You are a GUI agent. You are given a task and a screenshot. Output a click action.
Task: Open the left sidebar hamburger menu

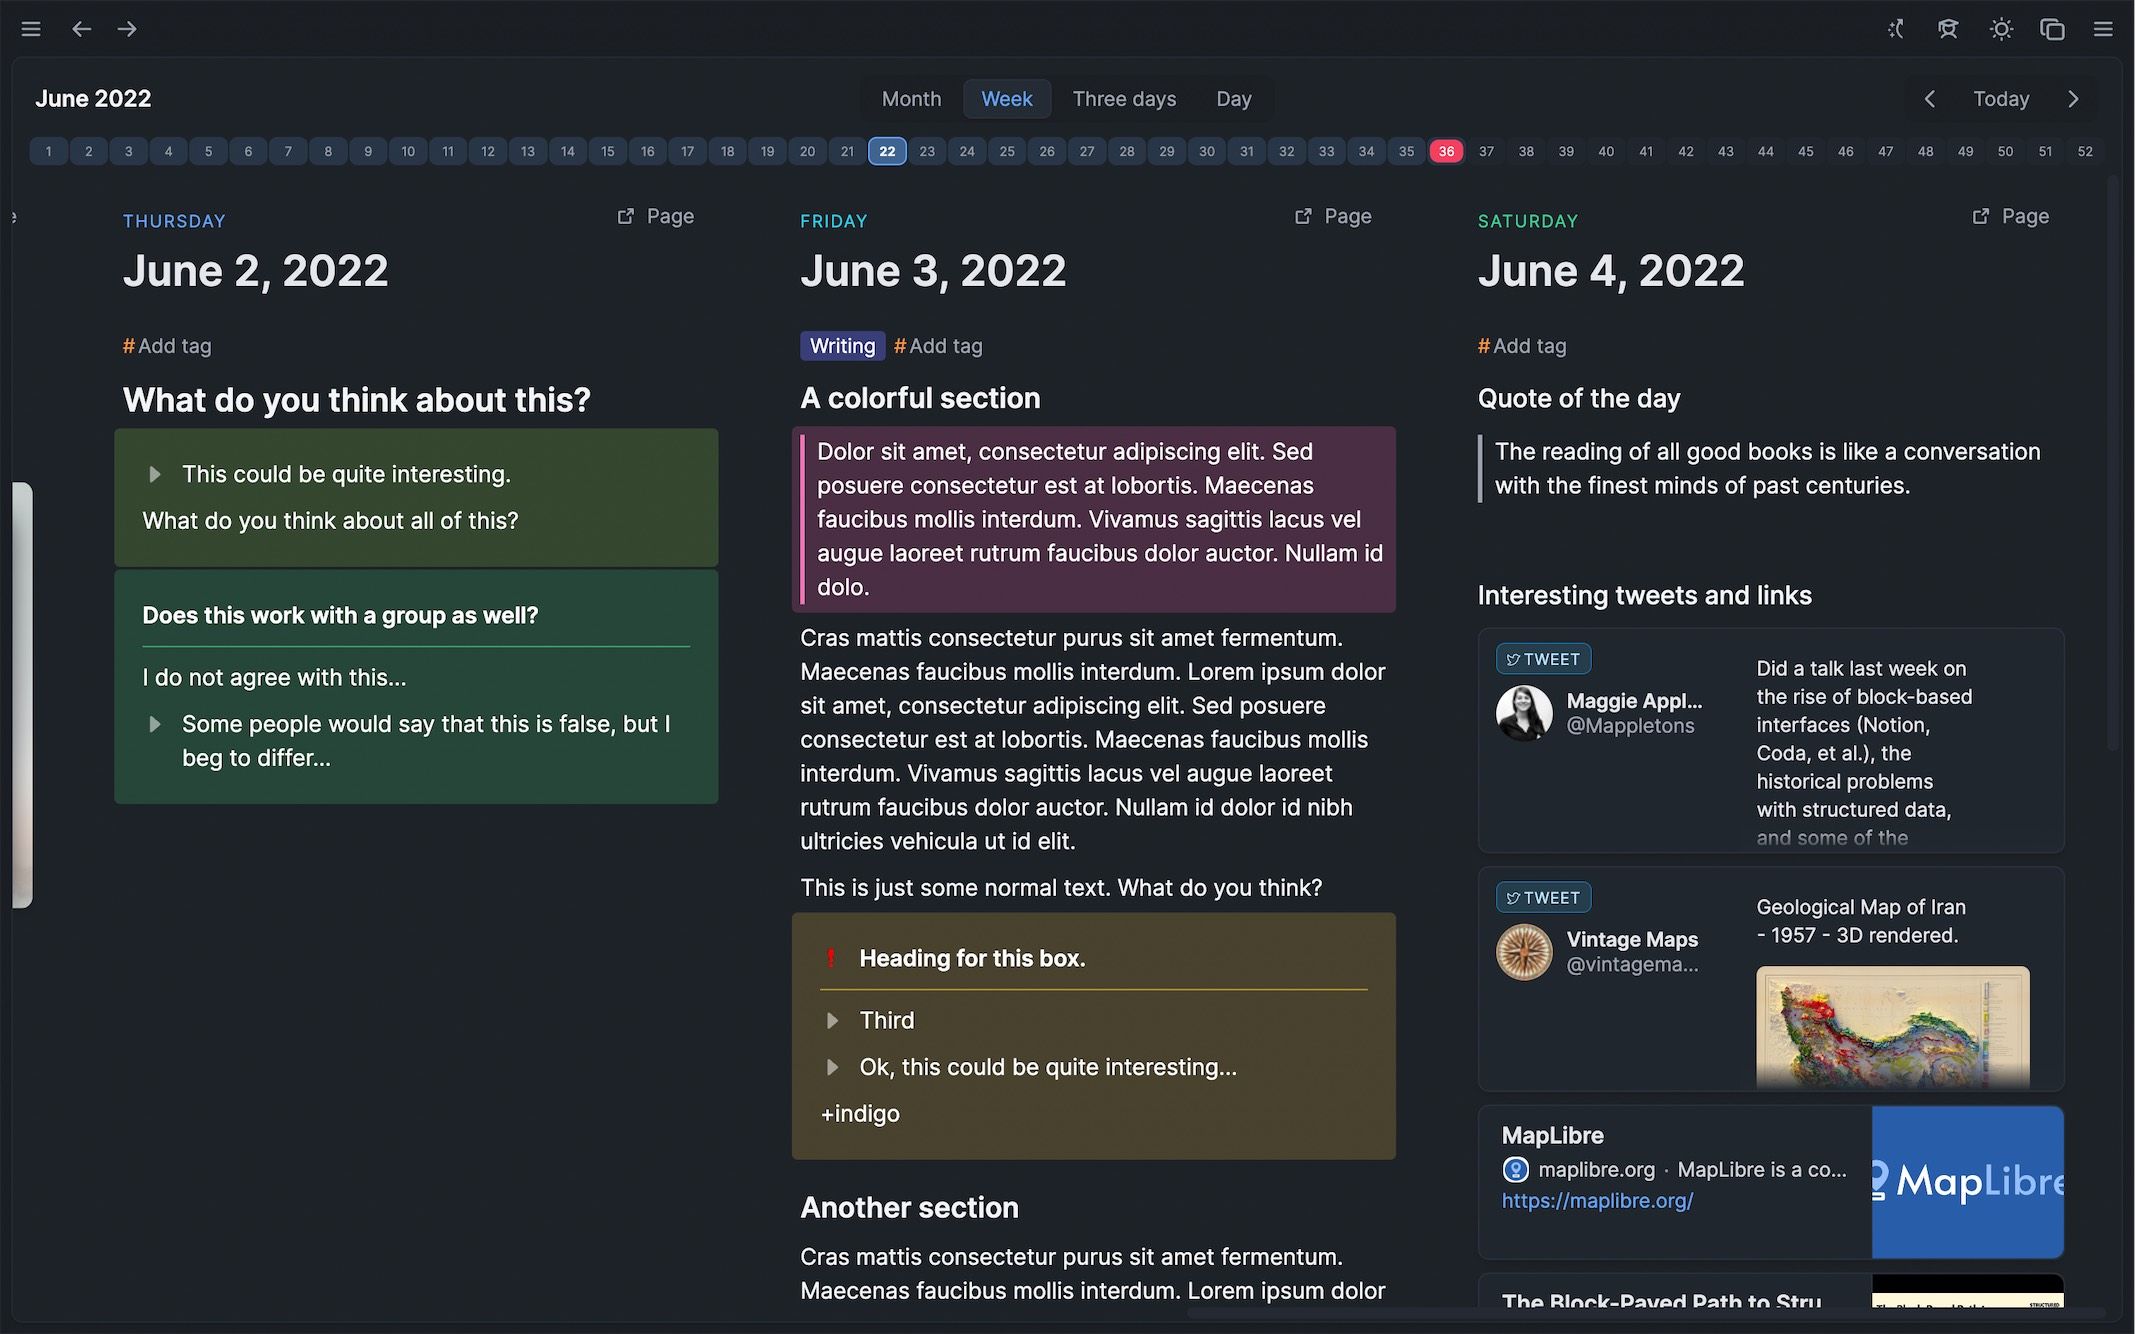[31, 29]
